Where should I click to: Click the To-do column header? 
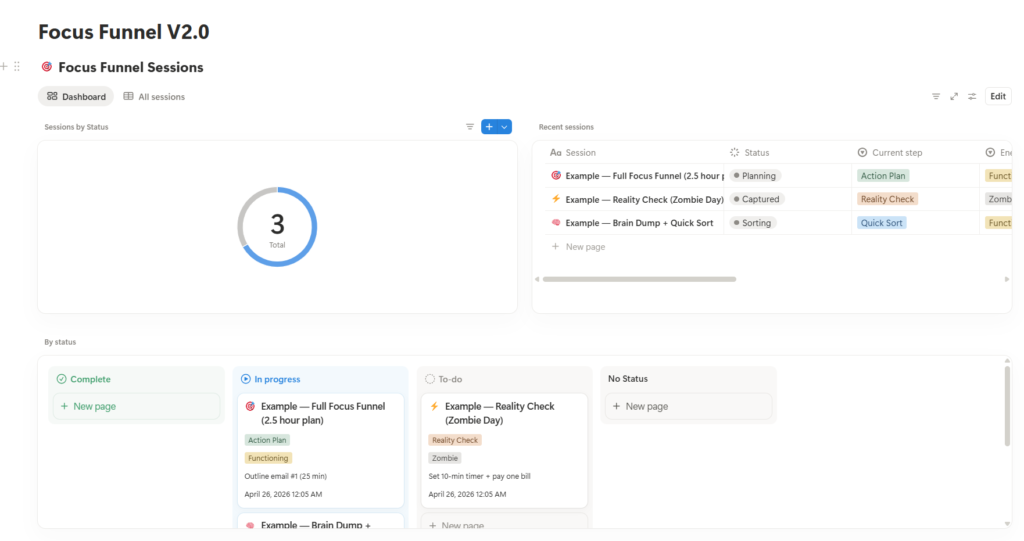click(x=443, y=379)
